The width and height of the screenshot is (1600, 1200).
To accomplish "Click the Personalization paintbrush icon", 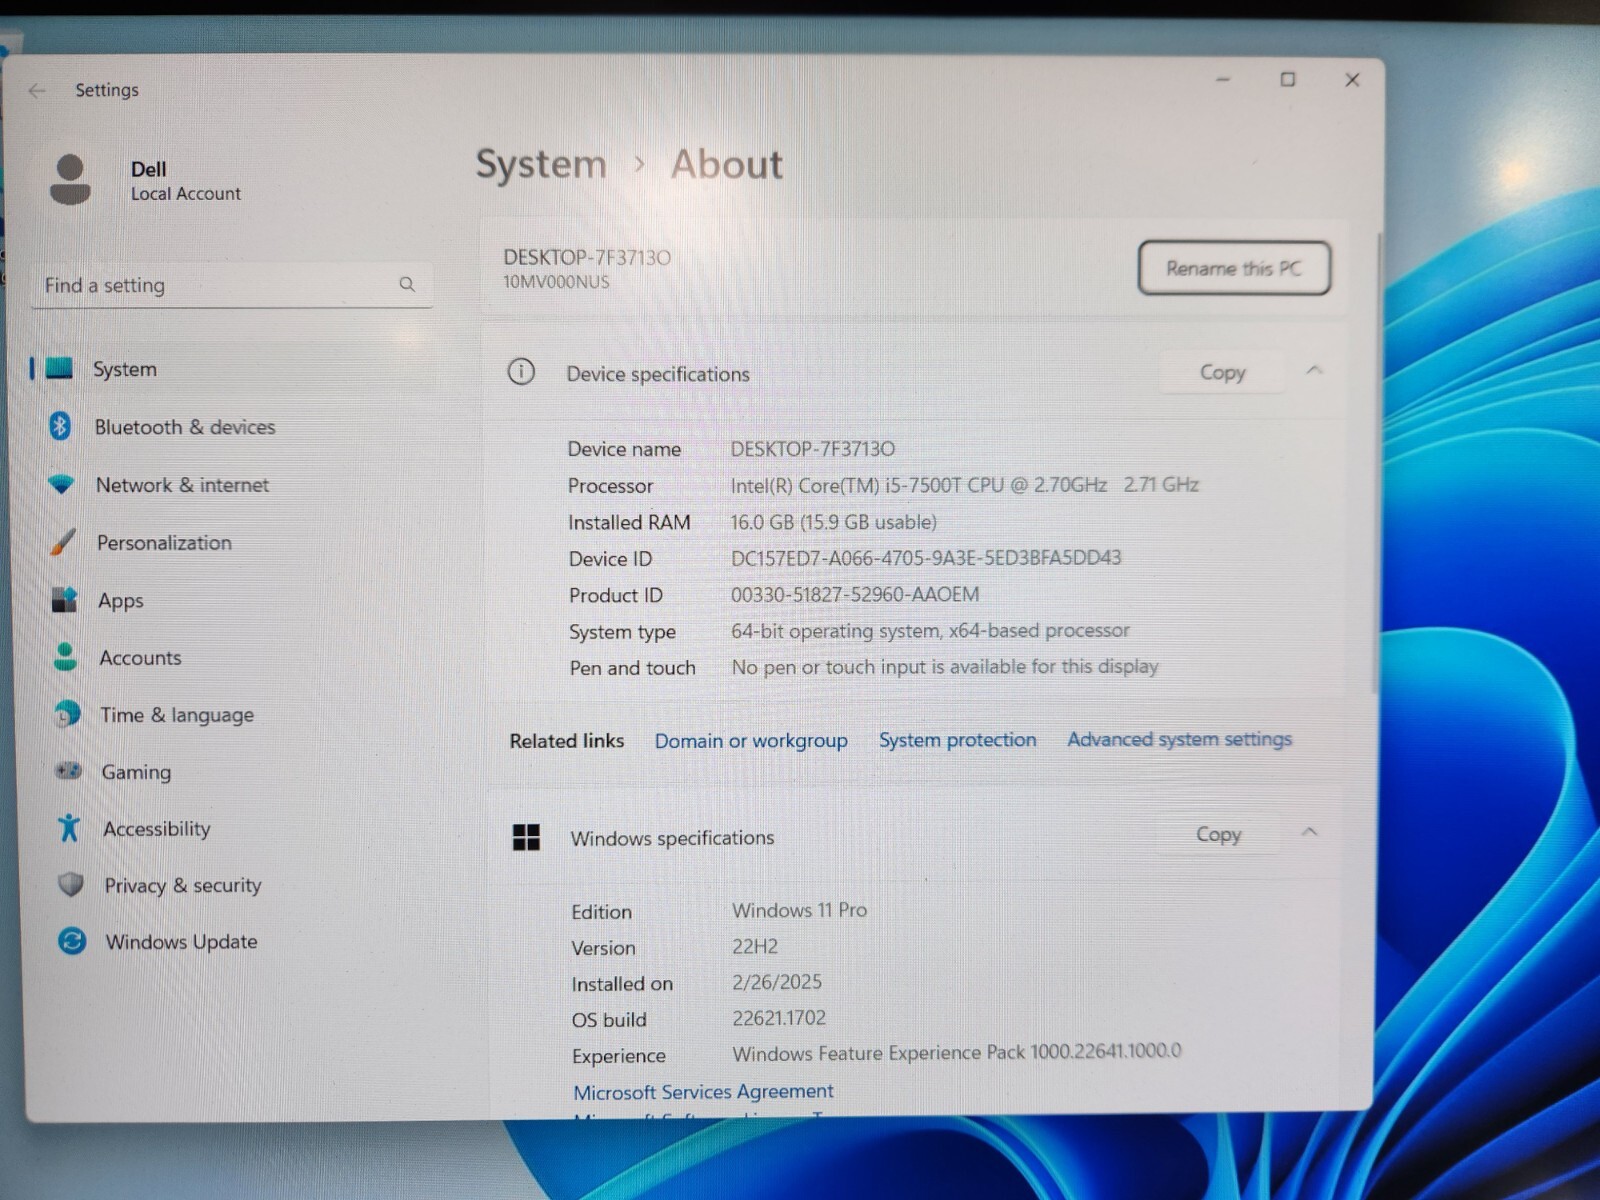I will coord(62,542).
